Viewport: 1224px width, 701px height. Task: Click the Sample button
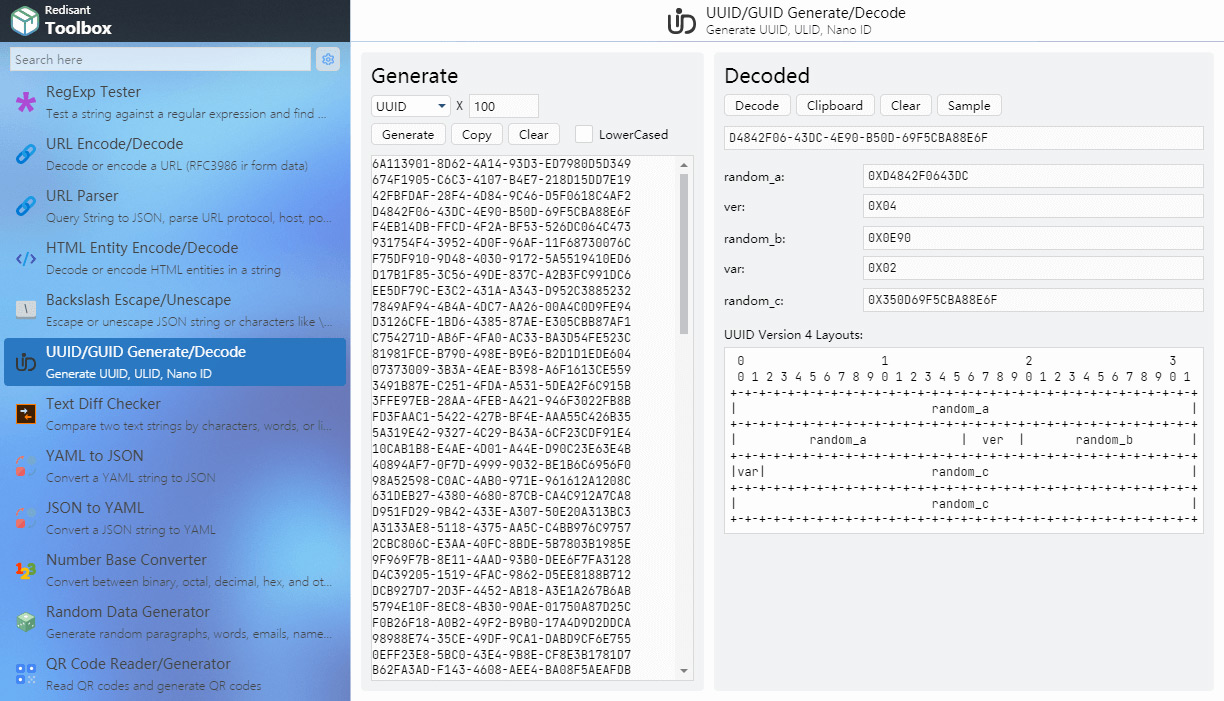(x=969, y=105)
